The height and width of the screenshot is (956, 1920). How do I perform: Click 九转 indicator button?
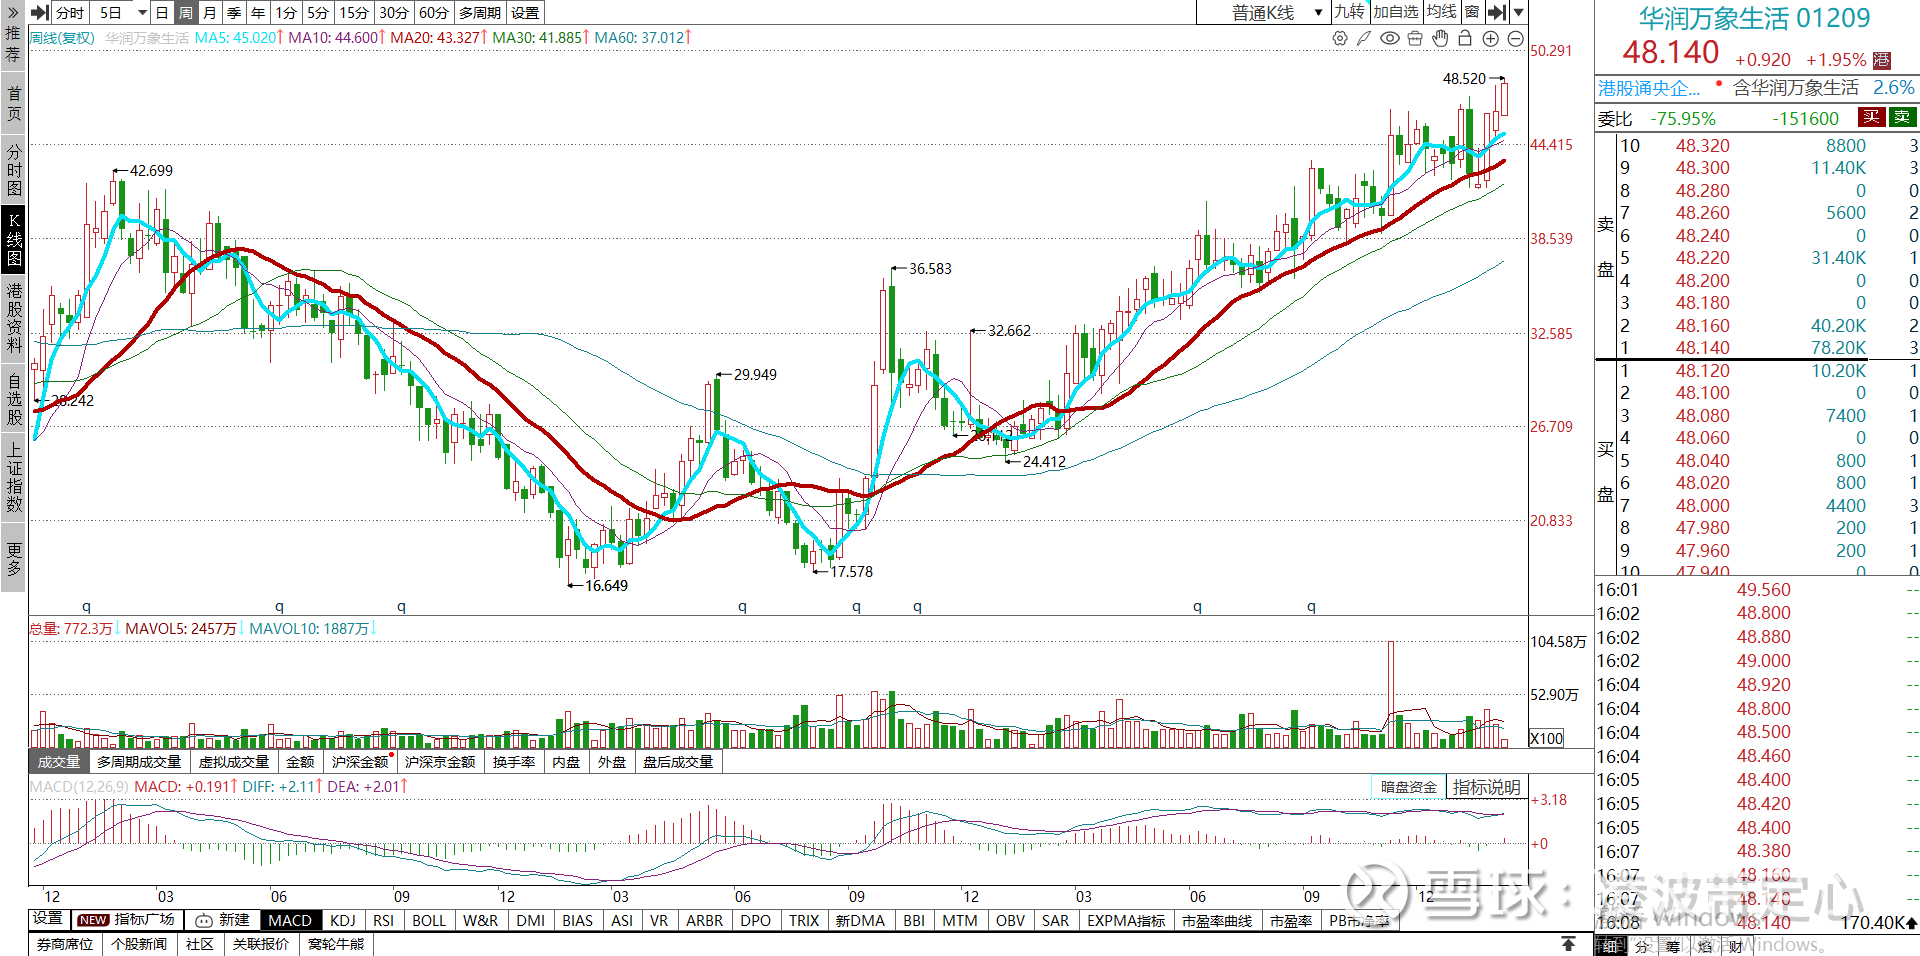click(x=1350, y=12)
